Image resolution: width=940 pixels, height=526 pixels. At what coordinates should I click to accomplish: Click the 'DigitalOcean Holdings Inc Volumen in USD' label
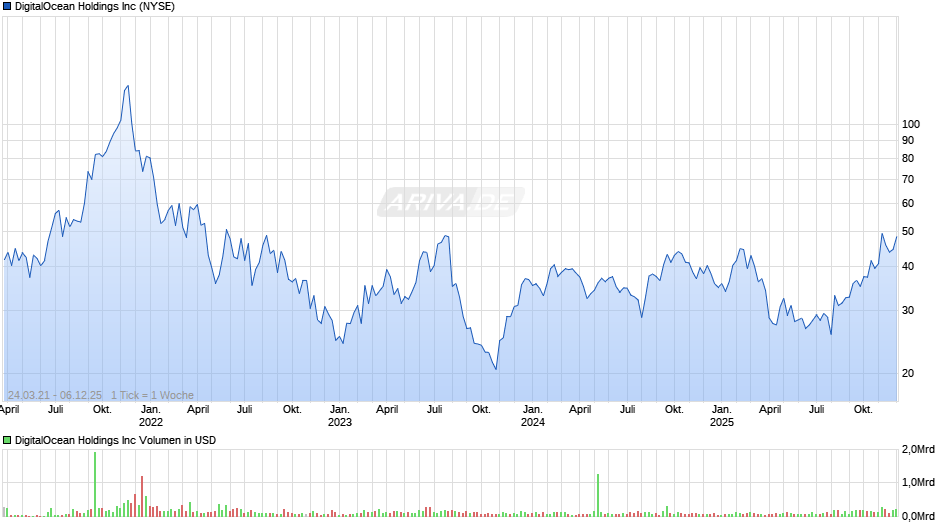115,440
